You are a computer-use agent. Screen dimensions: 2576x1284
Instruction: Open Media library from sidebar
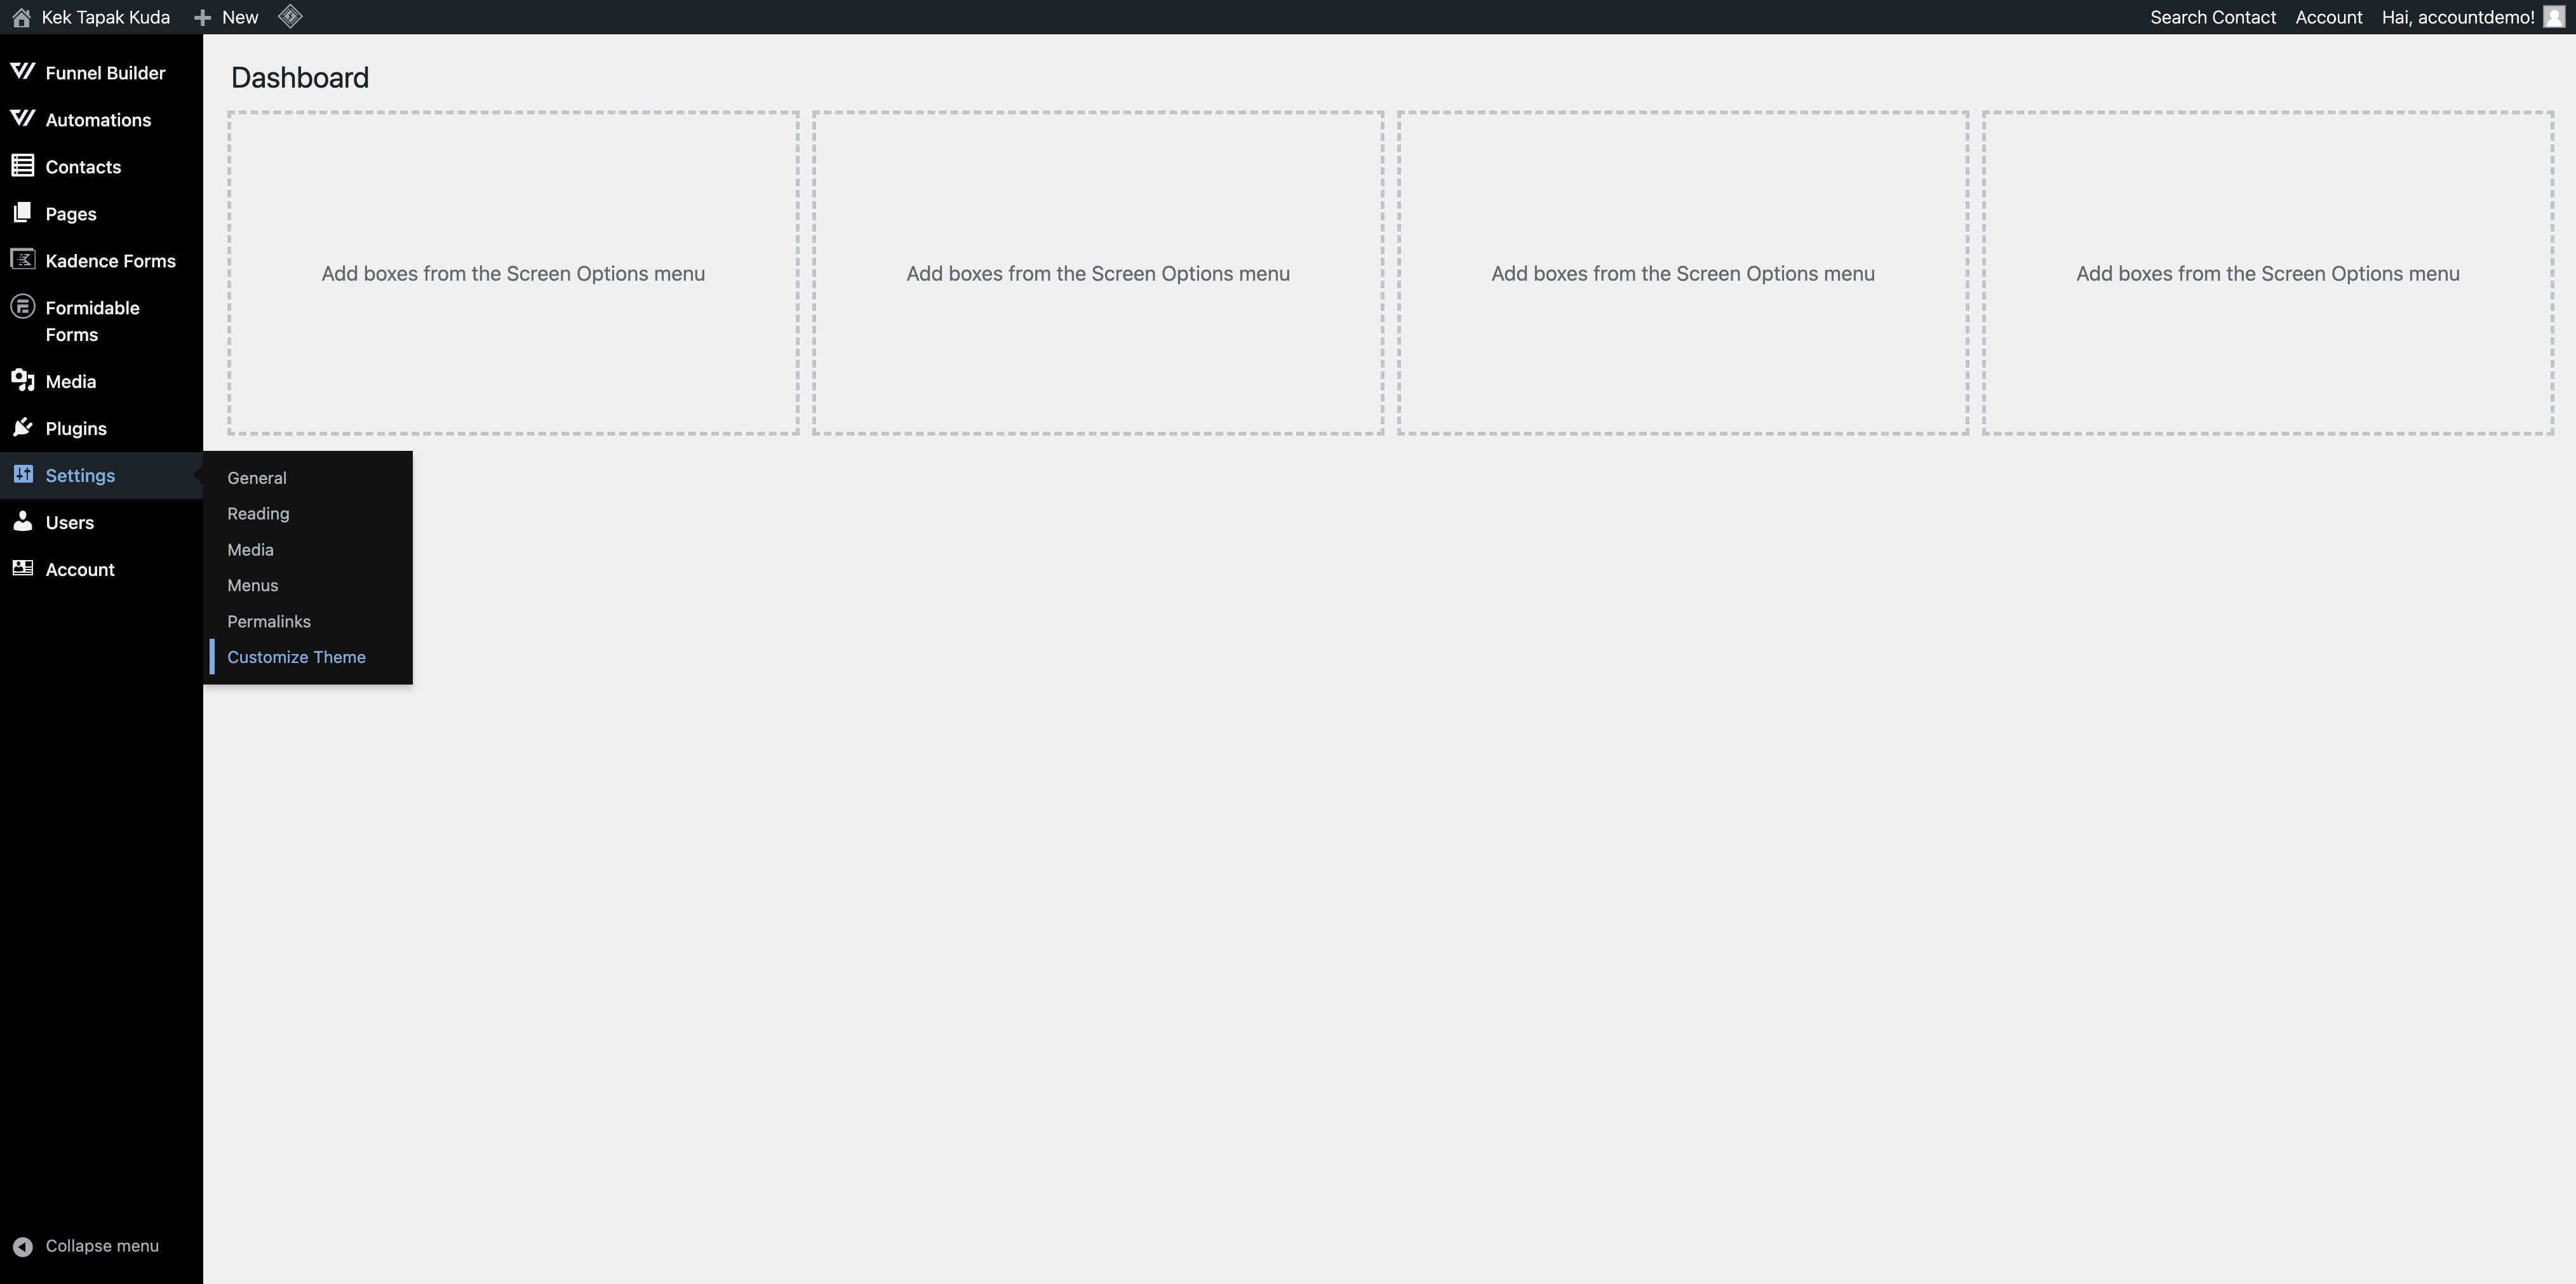click(70, 379)
